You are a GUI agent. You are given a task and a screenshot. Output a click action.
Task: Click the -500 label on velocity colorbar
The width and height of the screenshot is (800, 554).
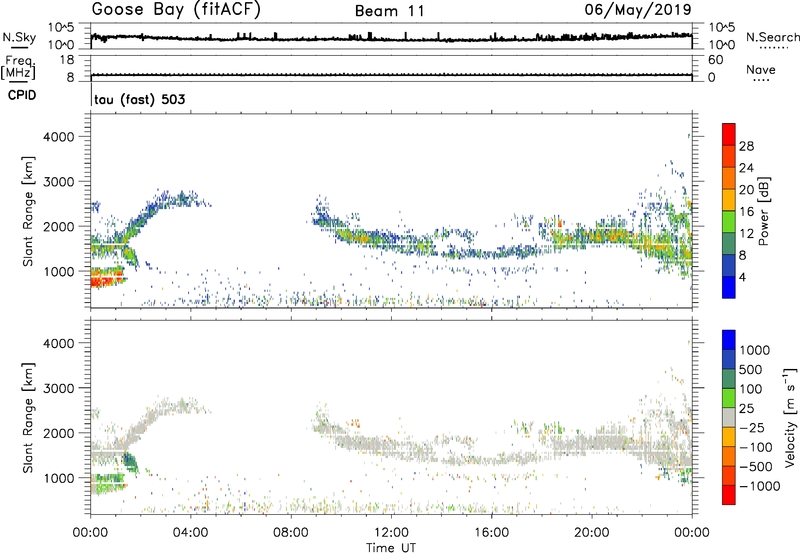[755, 467]
